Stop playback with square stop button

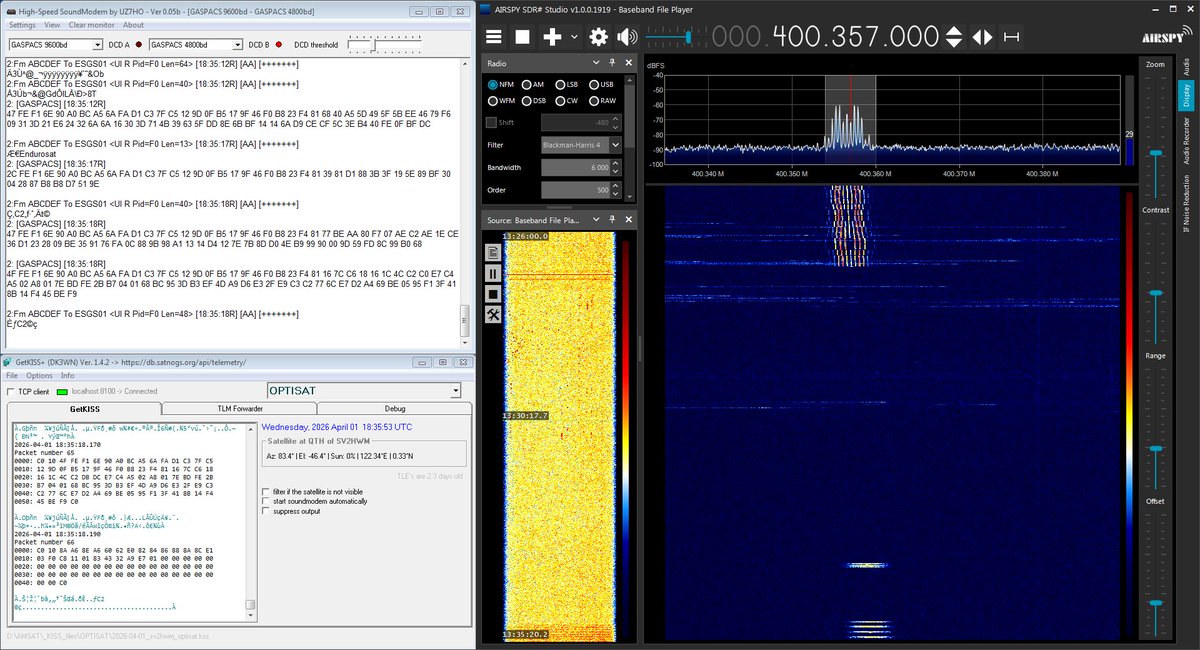522,37
